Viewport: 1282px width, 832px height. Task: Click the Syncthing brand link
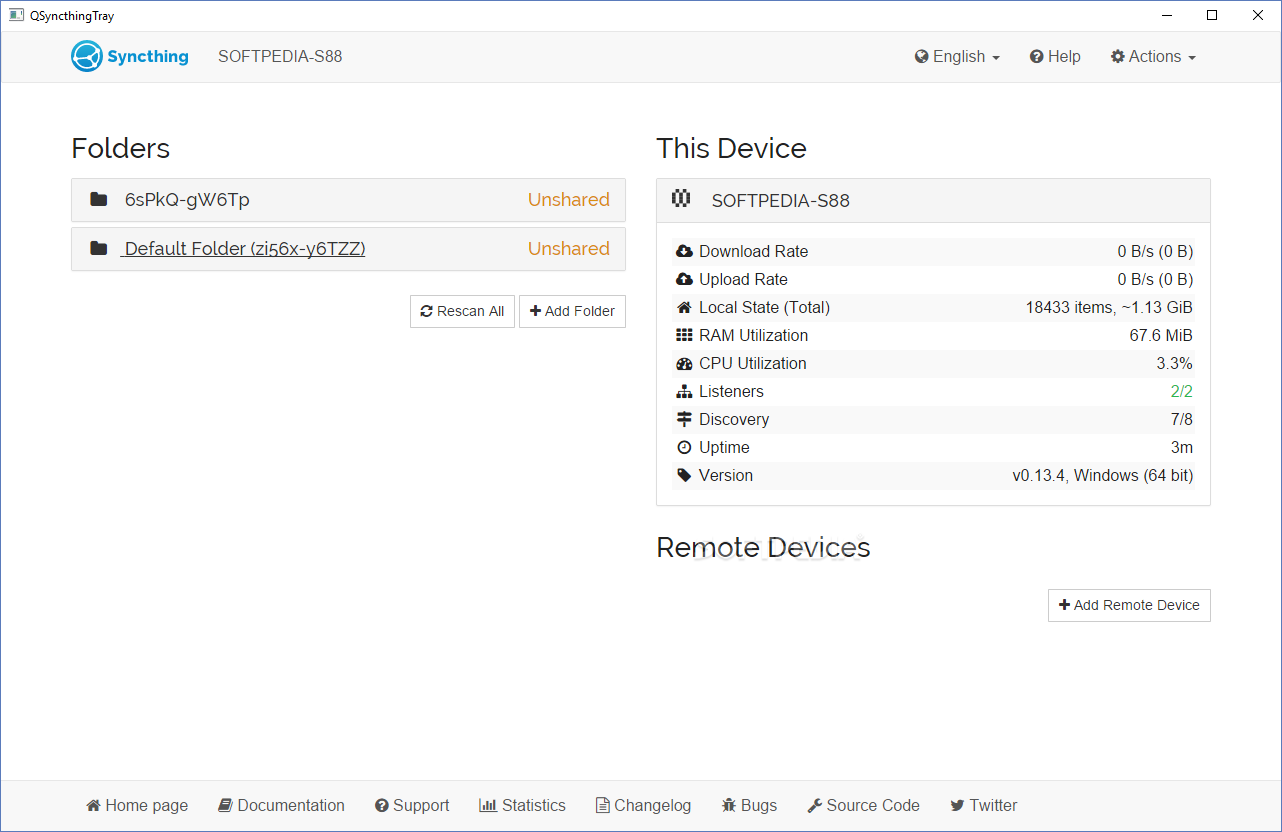pos(130,56)
